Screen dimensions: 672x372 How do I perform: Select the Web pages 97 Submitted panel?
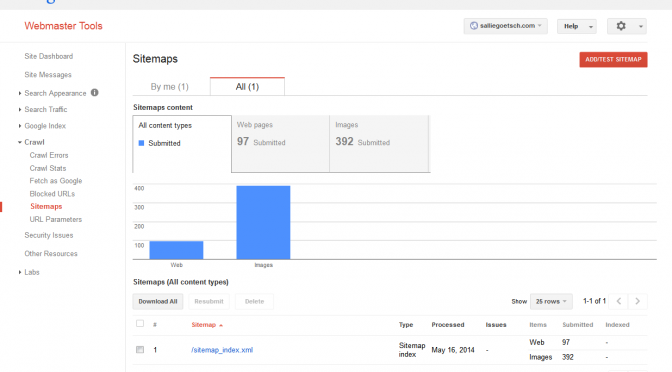tap(280, 144)
